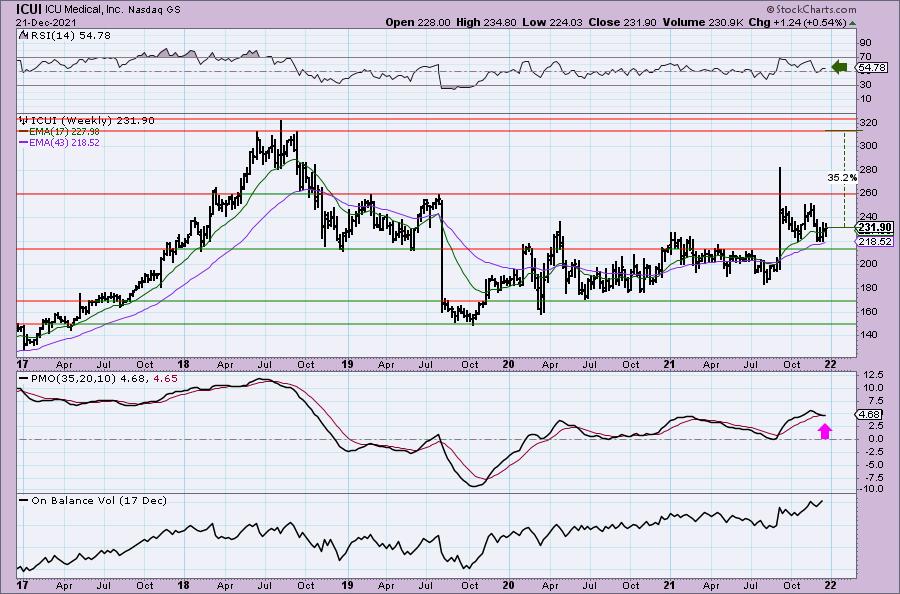This screenshot has height=594, width=900.
Task: Click the 140 price axis label
Action: click(869, 335)
